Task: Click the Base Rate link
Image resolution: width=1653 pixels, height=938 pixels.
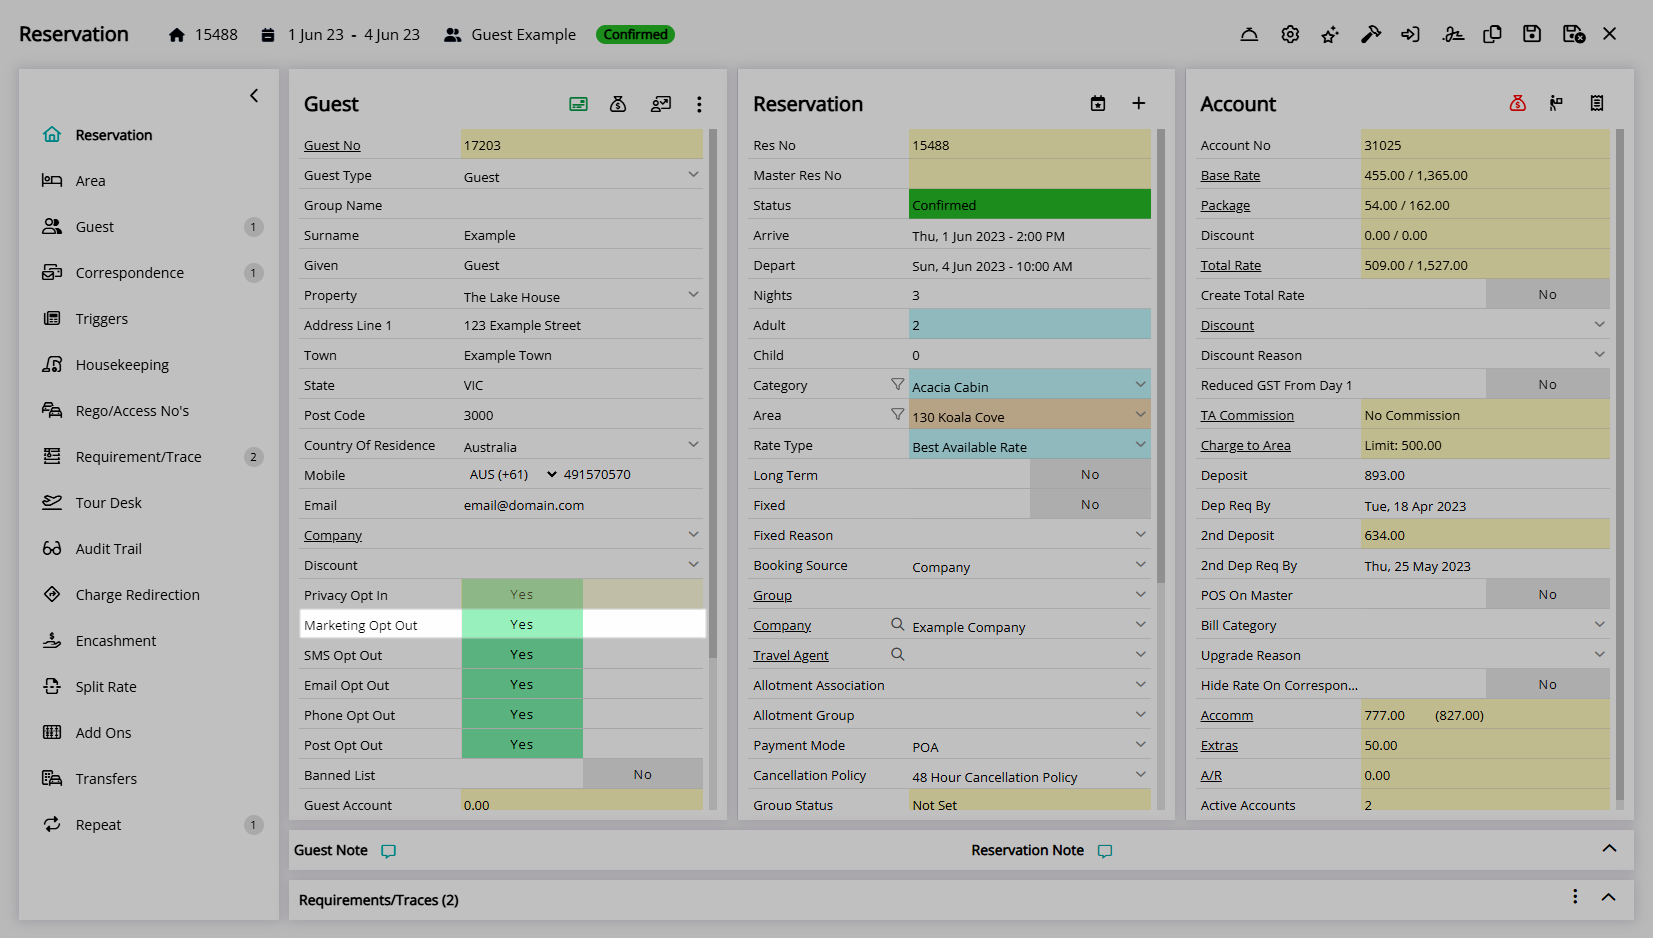Action: [1230, 175]
